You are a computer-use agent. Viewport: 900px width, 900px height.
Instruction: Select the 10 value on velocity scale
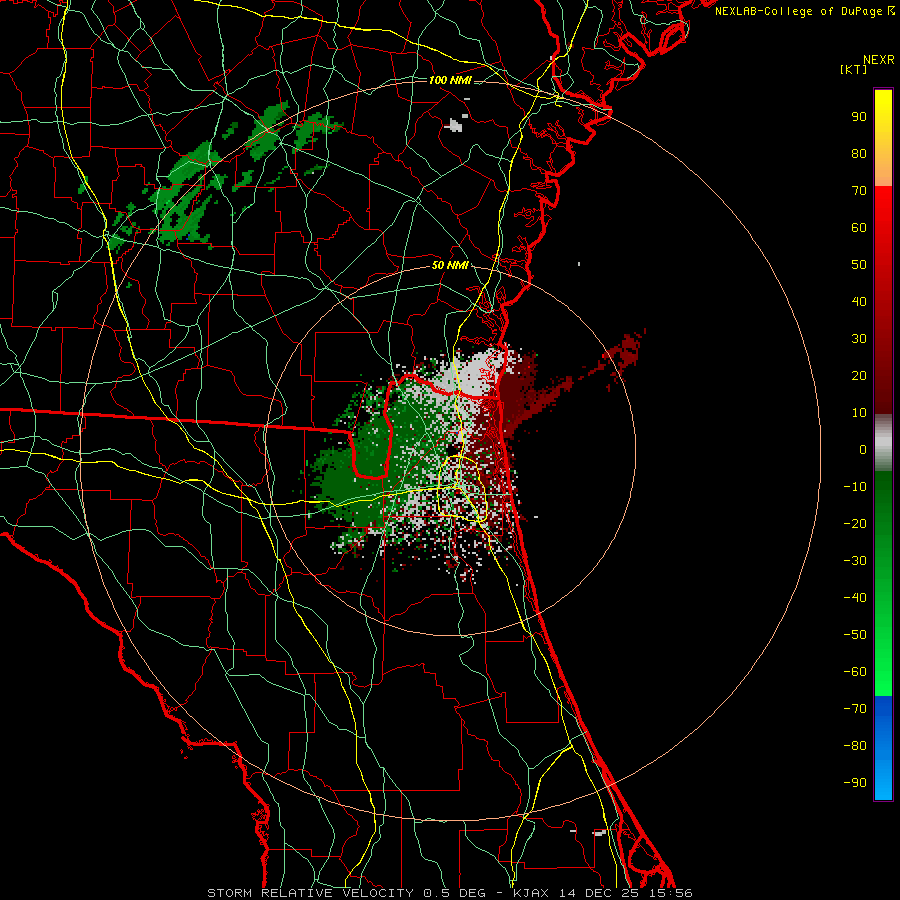point(859,413)
